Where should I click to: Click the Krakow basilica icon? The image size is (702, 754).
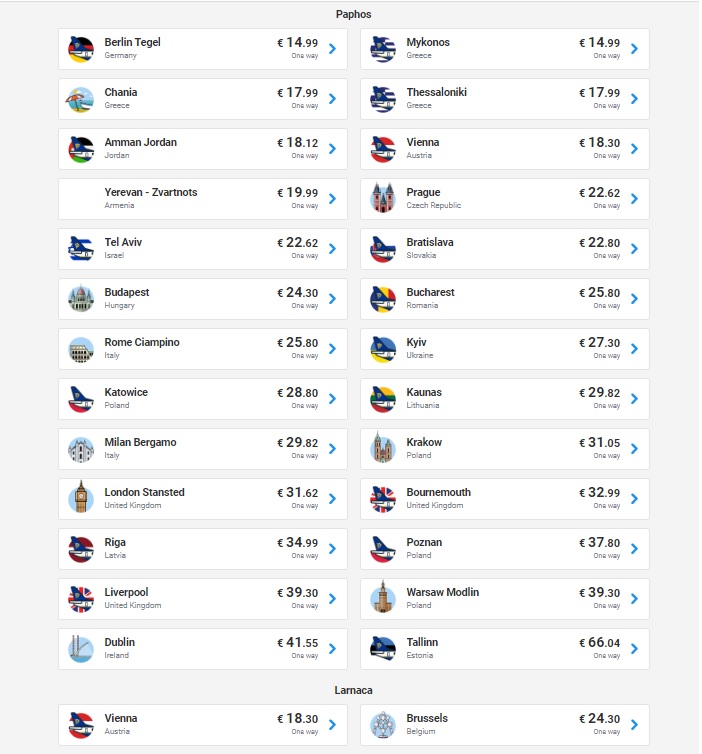(383, 448)
